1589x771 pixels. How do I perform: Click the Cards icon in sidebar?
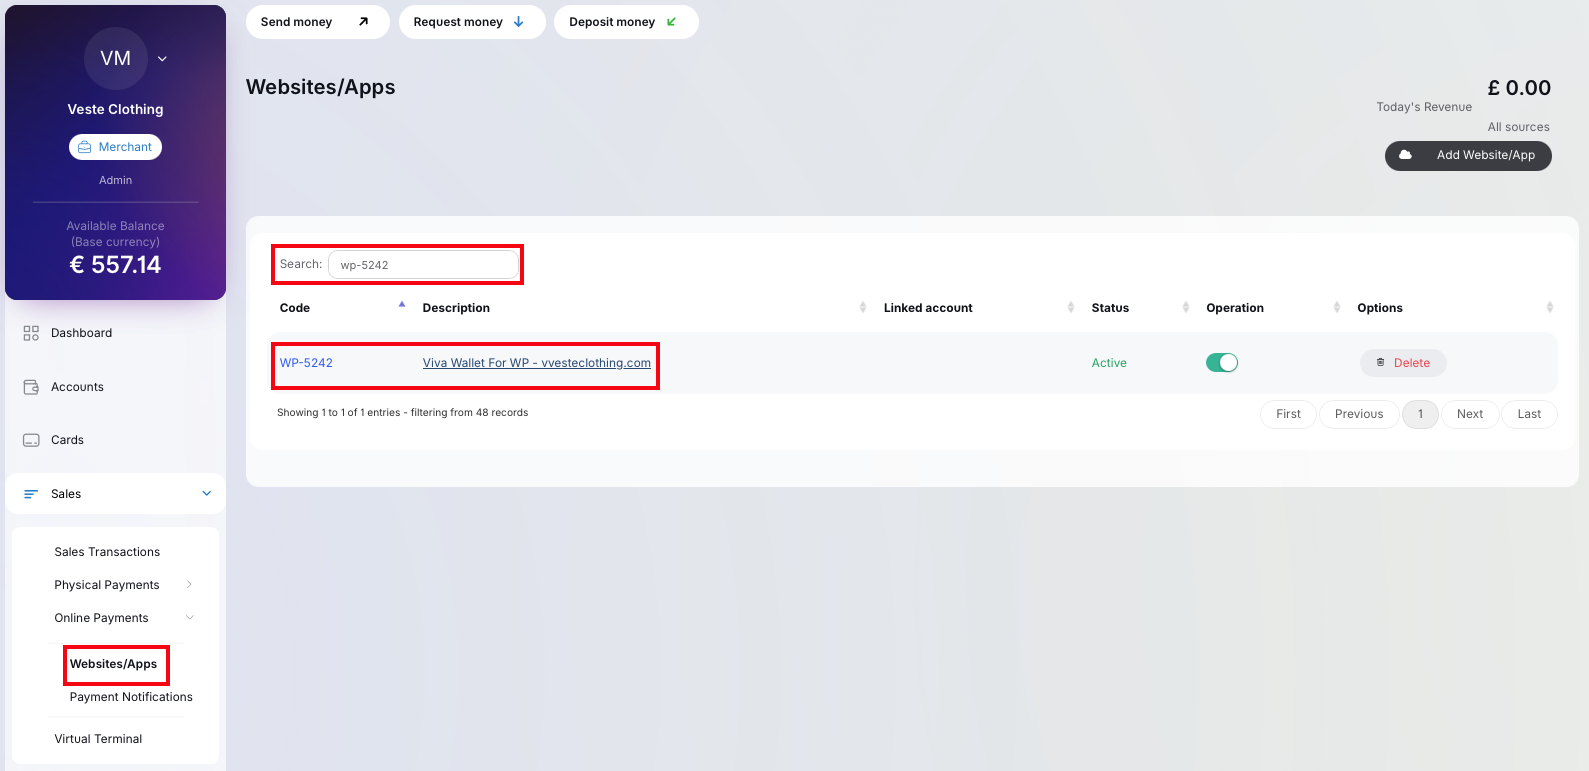coord(31,440)
